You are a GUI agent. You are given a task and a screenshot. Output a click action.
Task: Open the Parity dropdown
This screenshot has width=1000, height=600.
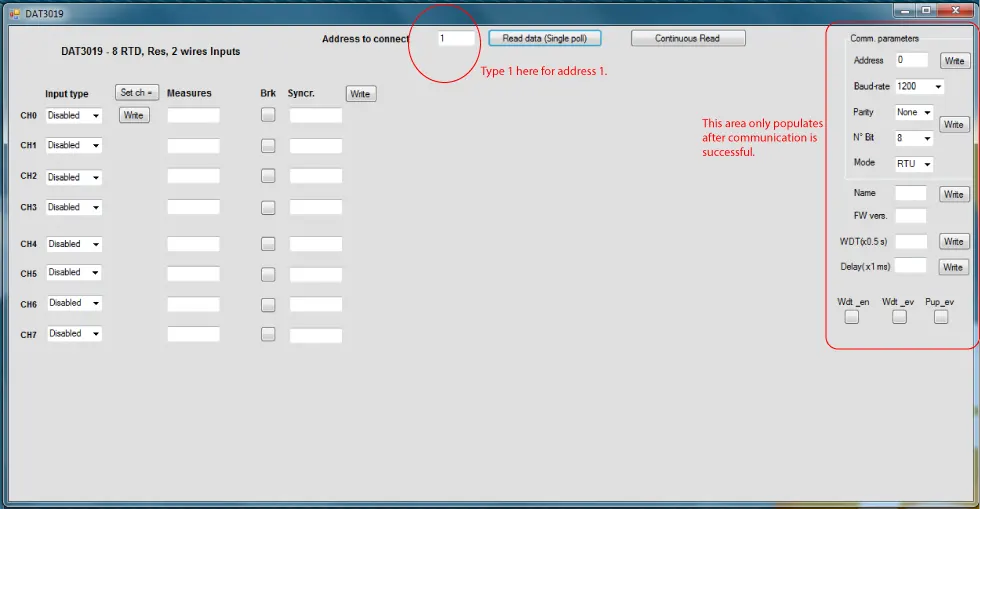click(914, 112)
